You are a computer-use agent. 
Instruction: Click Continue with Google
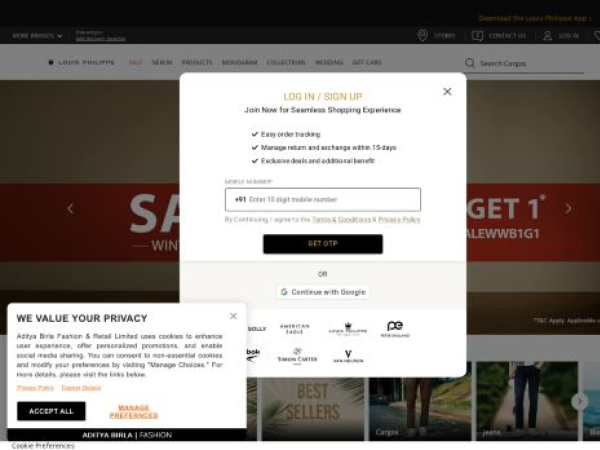(x=323, y=292)
